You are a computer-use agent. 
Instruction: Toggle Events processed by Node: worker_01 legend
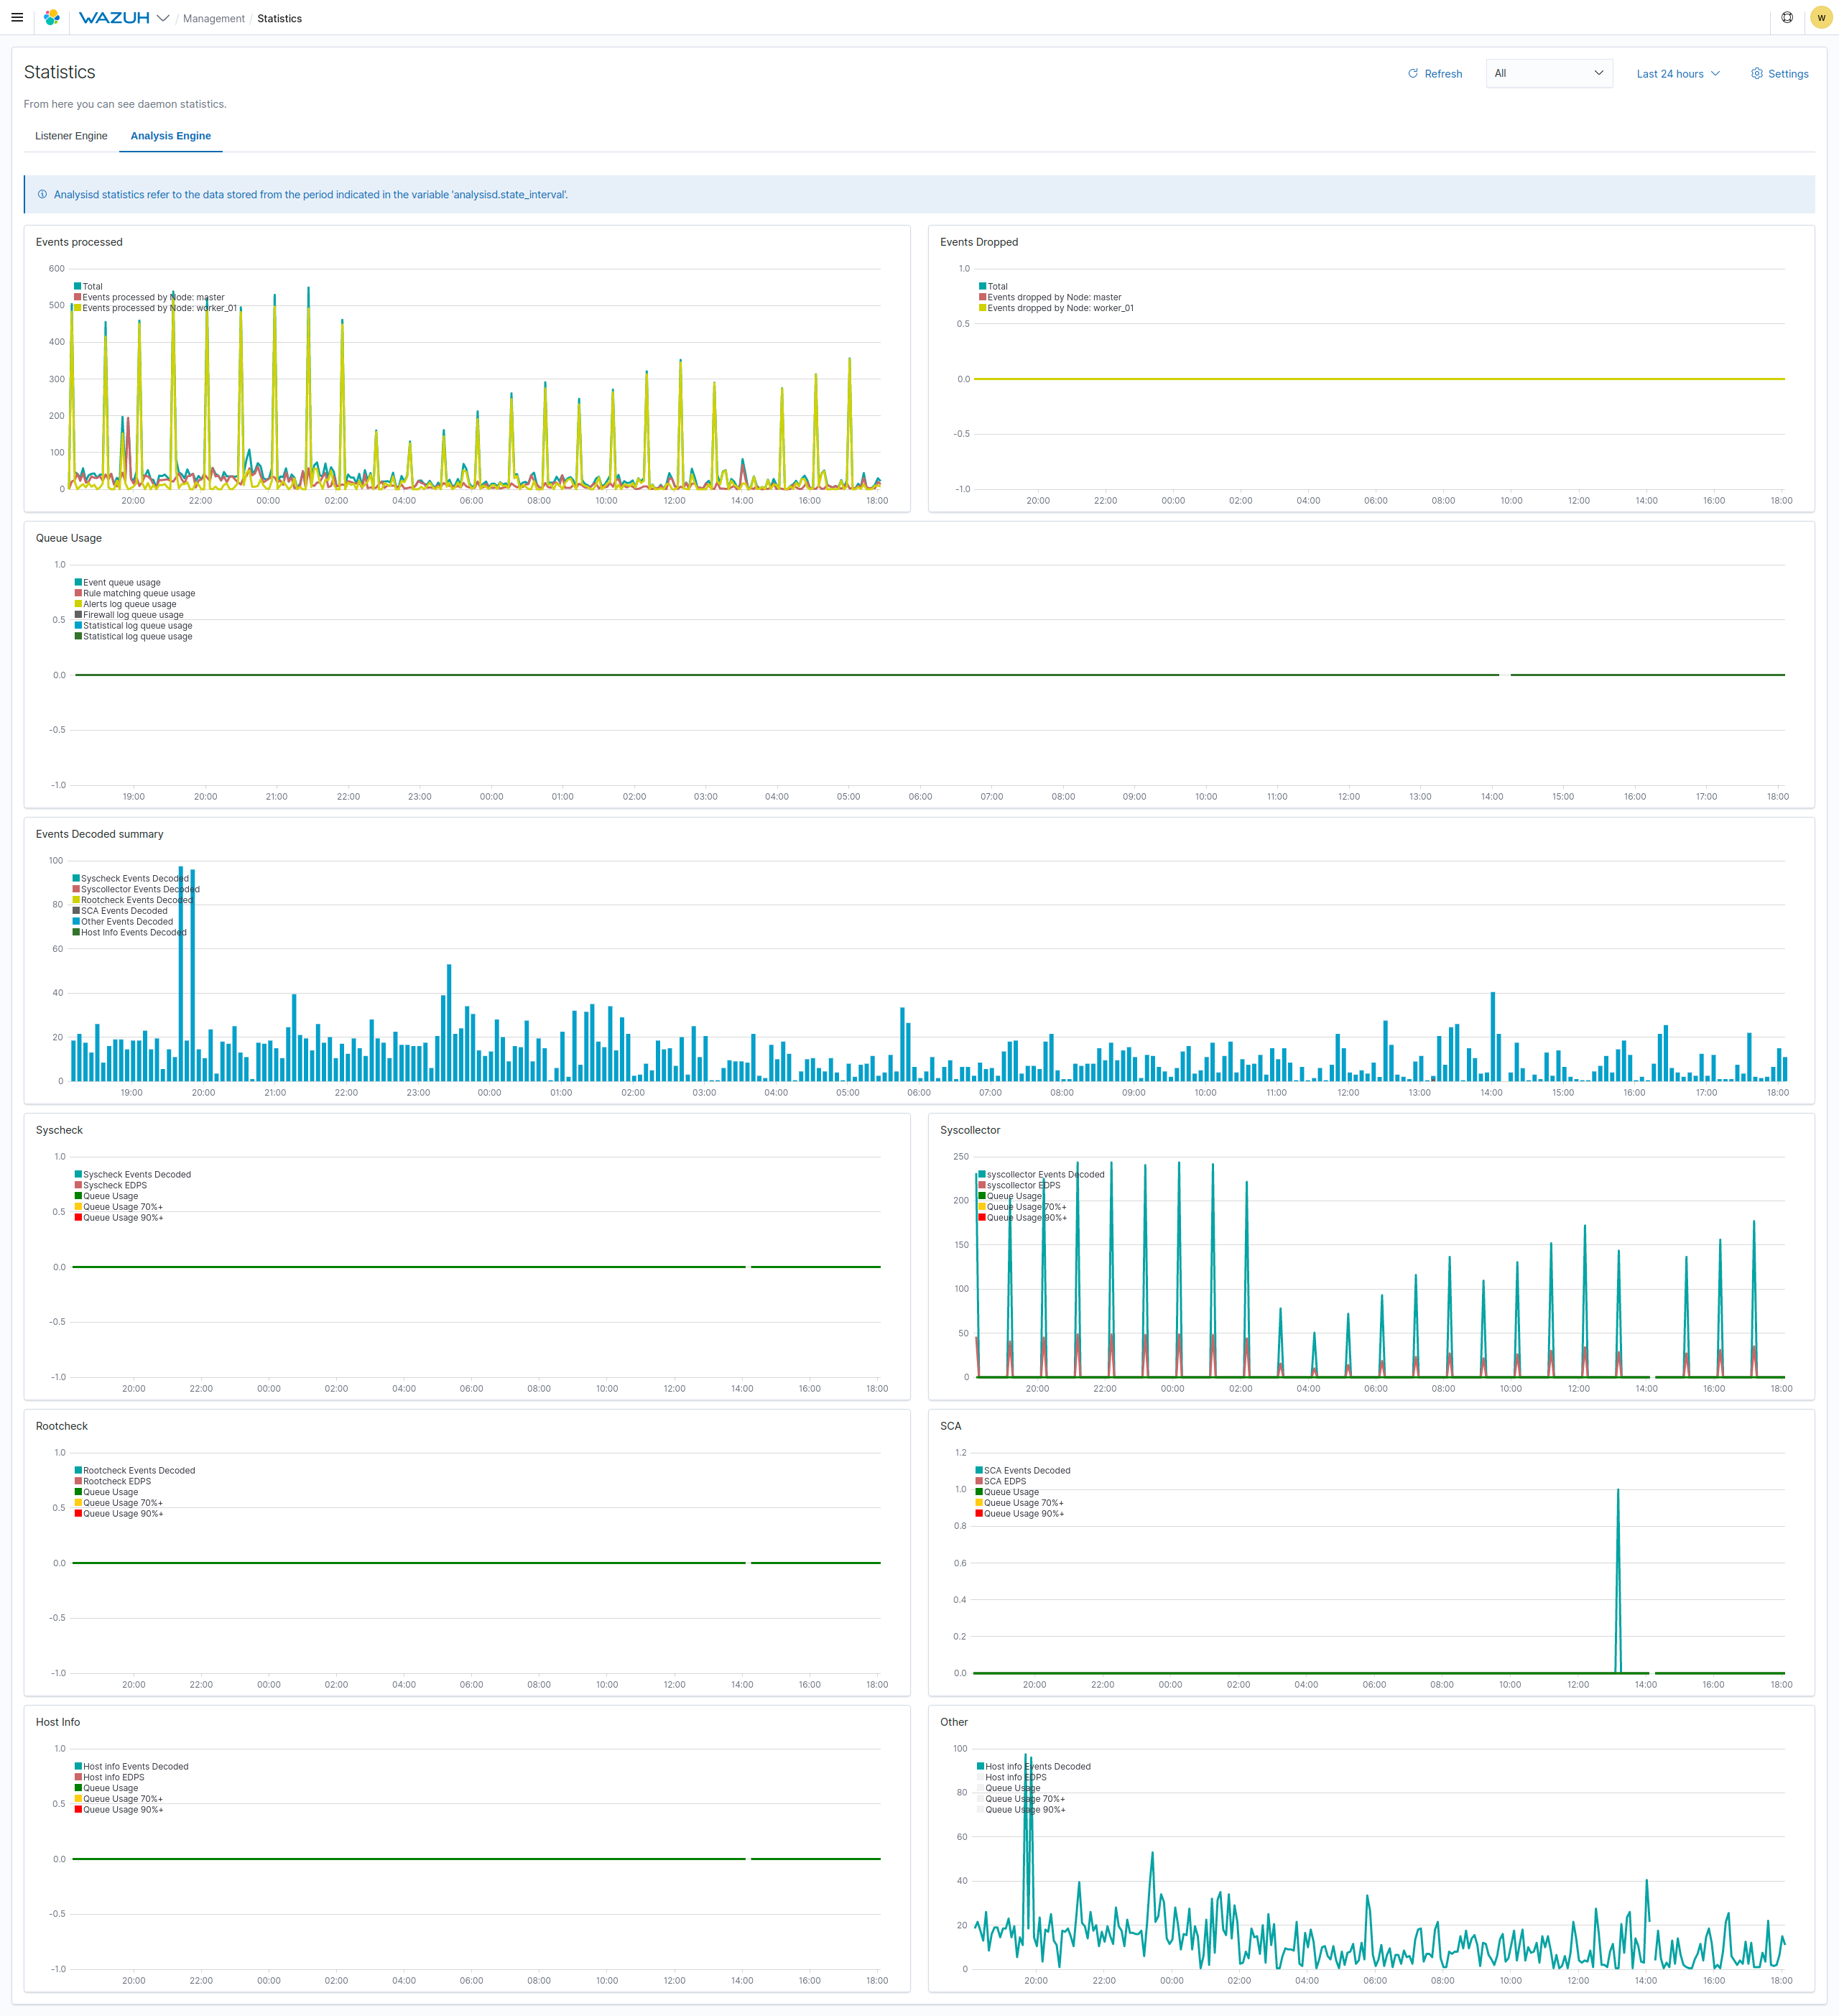pos(155,308)
